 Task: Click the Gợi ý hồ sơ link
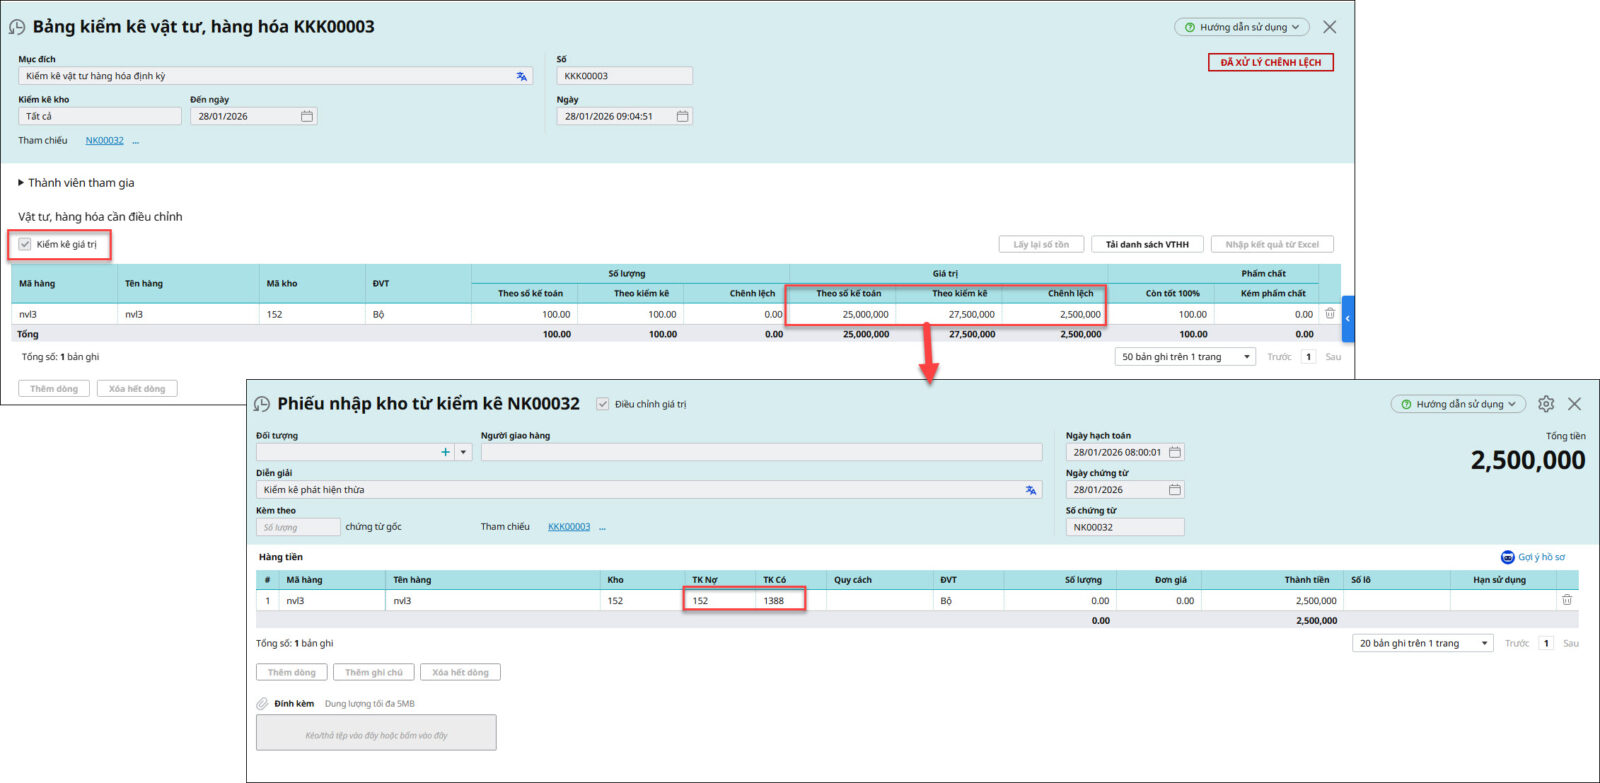click(1533, 557)
